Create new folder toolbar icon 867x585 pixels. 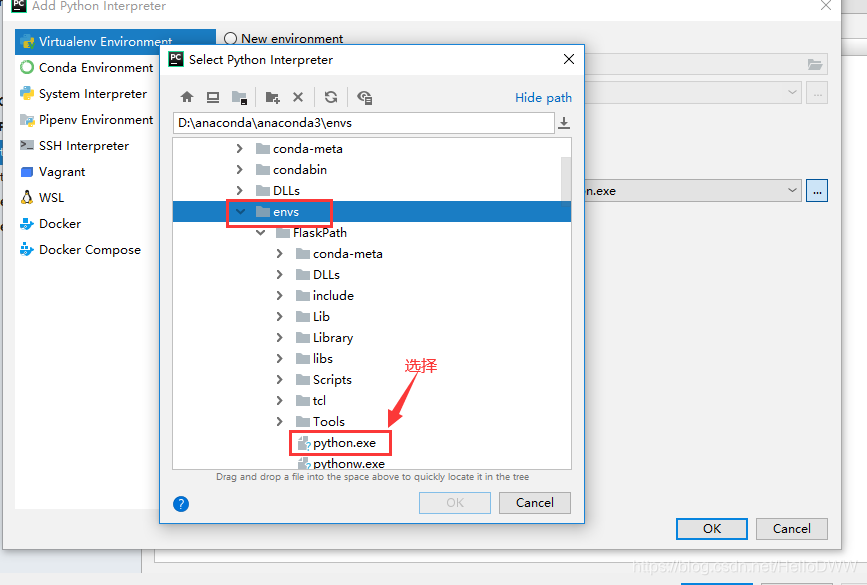(272, 97)
